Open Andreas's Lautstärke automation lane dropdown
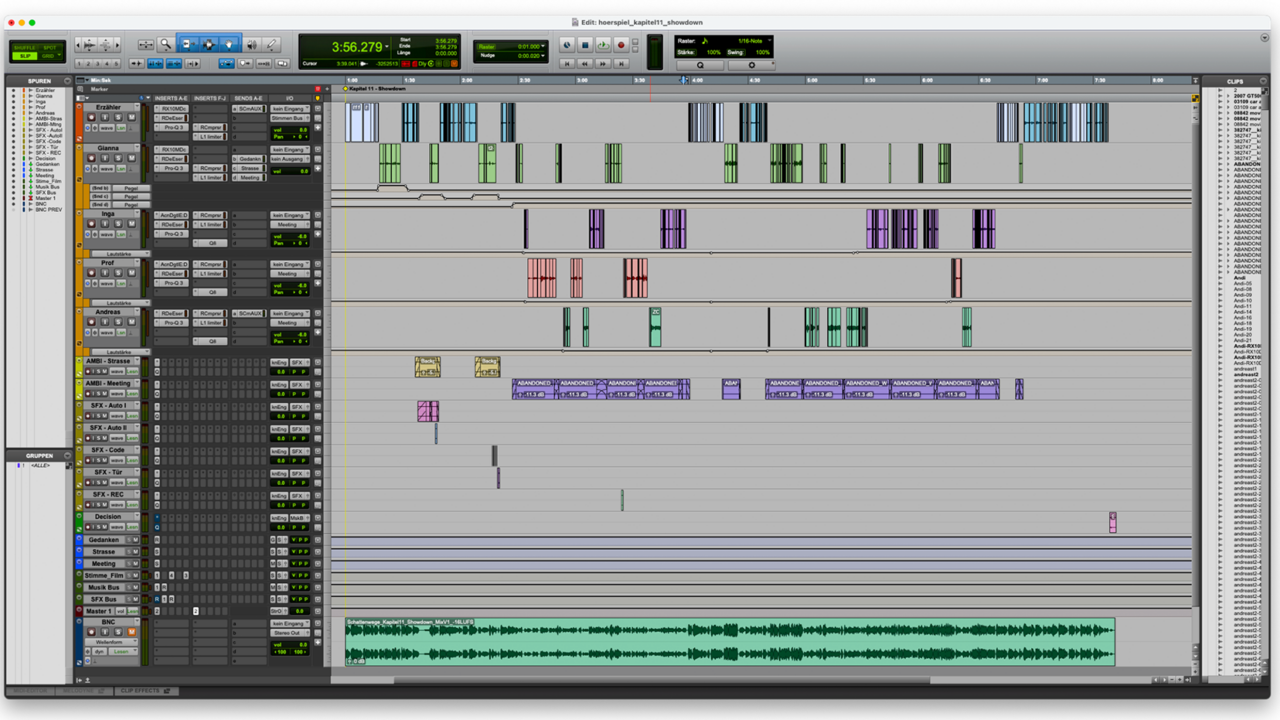 click(121, 352)
